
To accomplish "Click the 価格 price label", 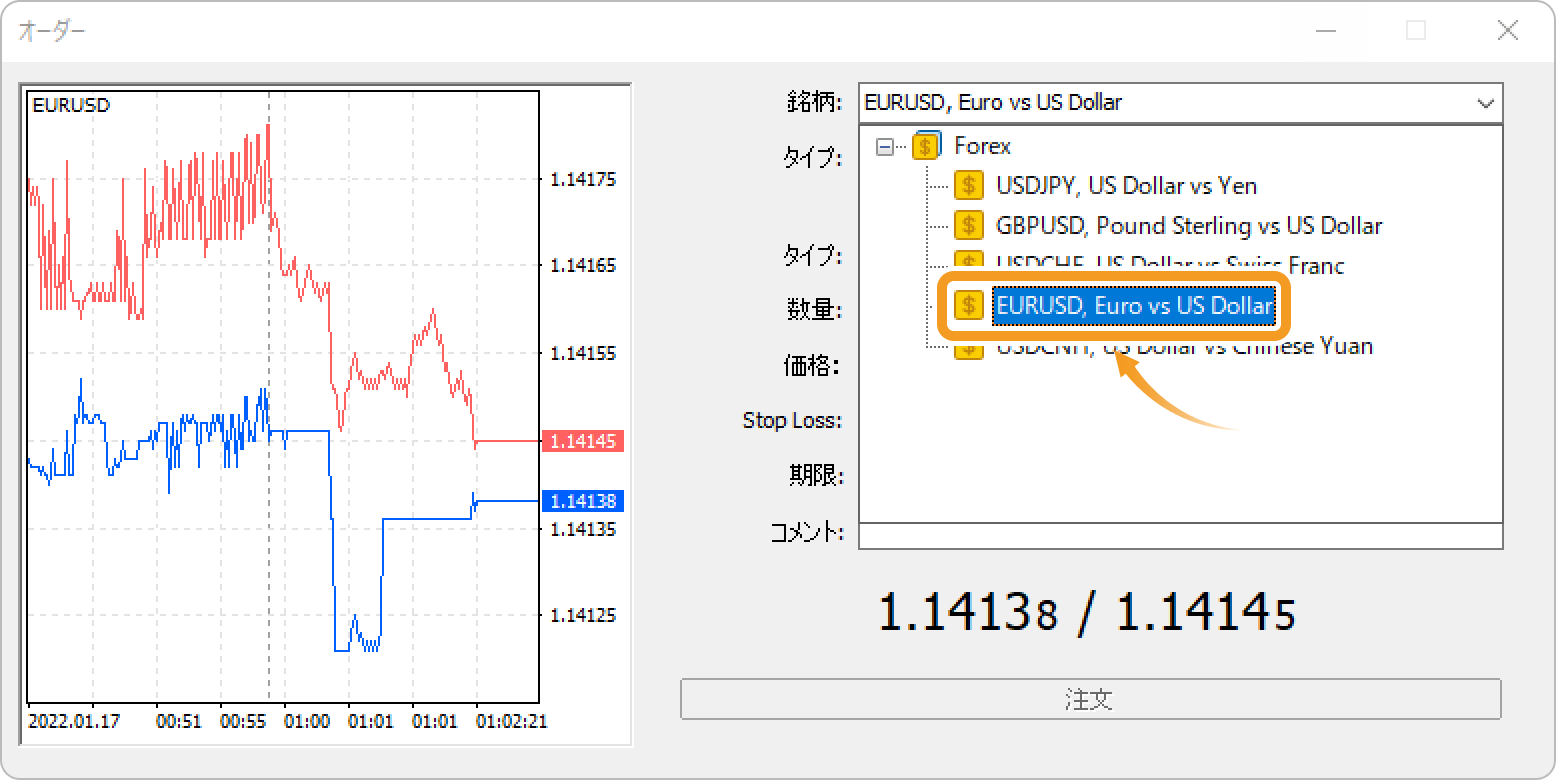I will click(811, 365).
